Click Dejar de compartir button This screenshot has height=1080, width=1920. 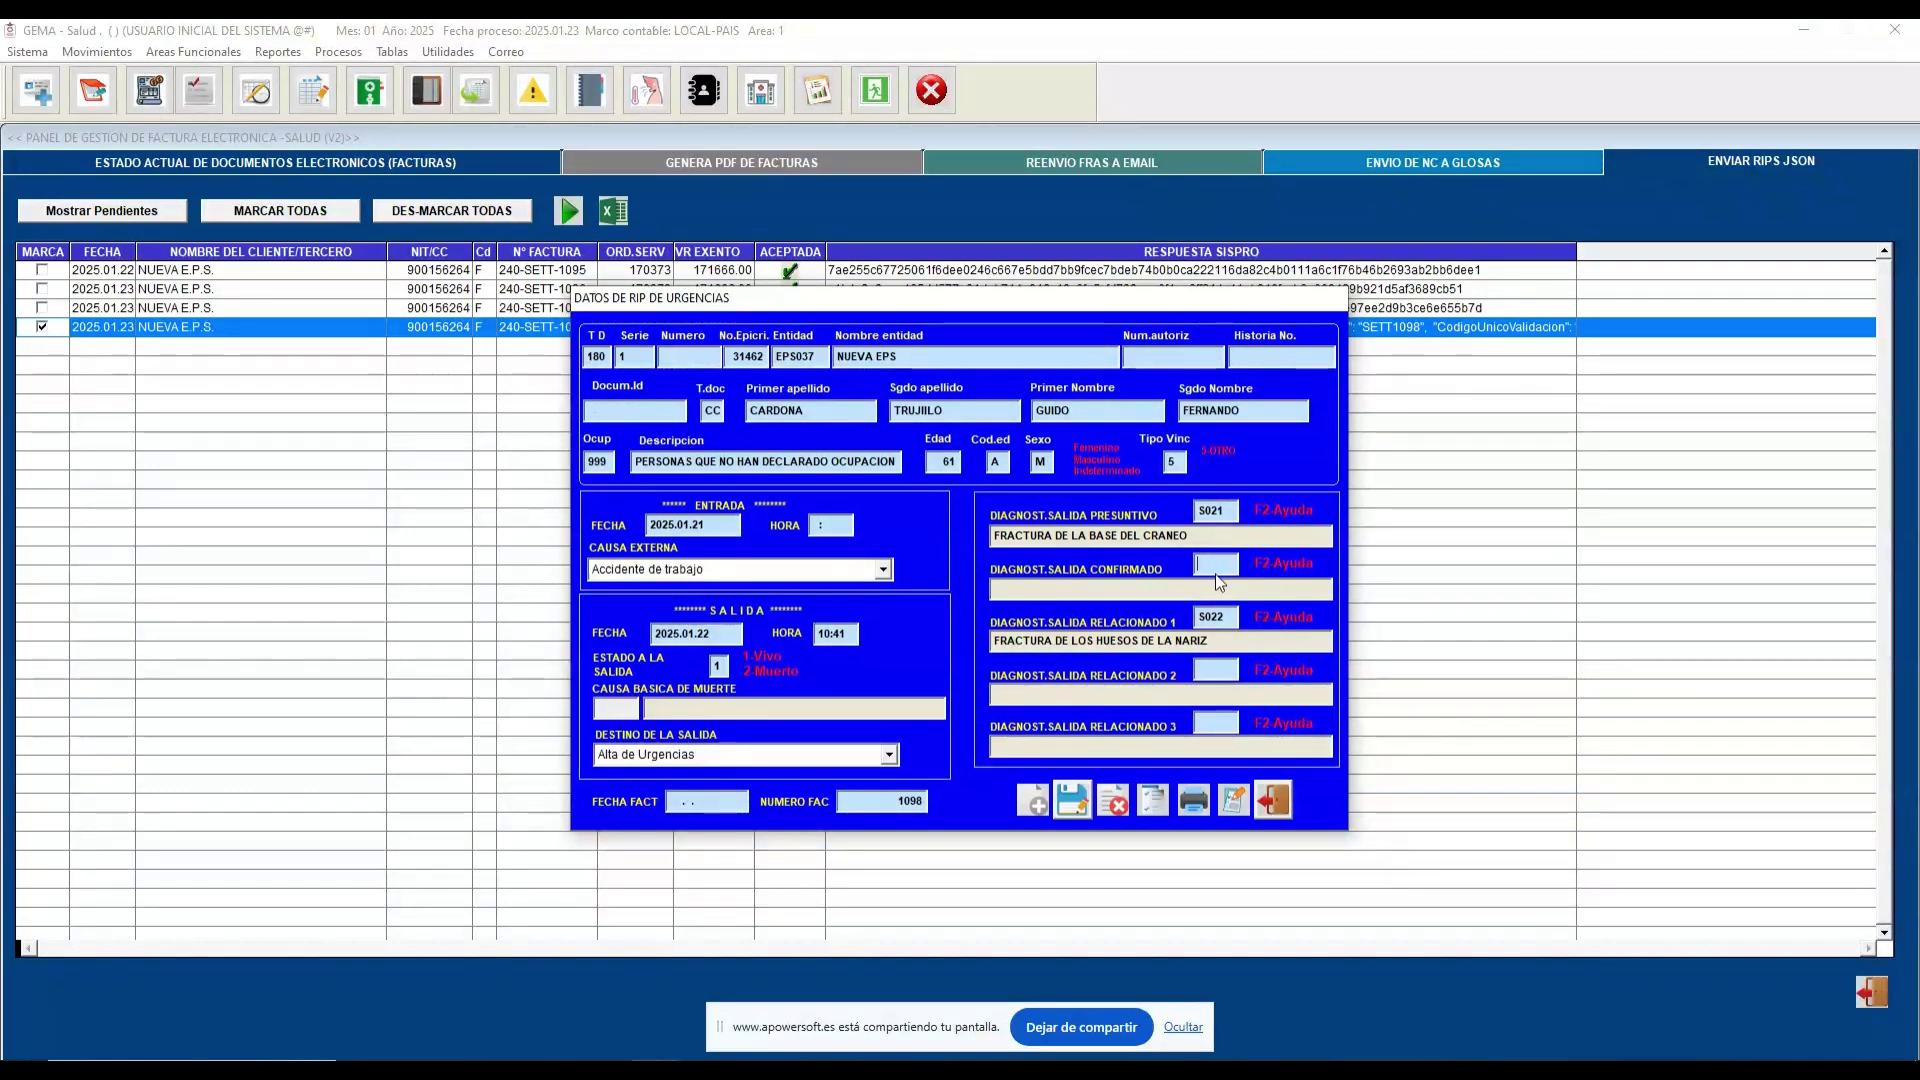click(1081, 1027)
